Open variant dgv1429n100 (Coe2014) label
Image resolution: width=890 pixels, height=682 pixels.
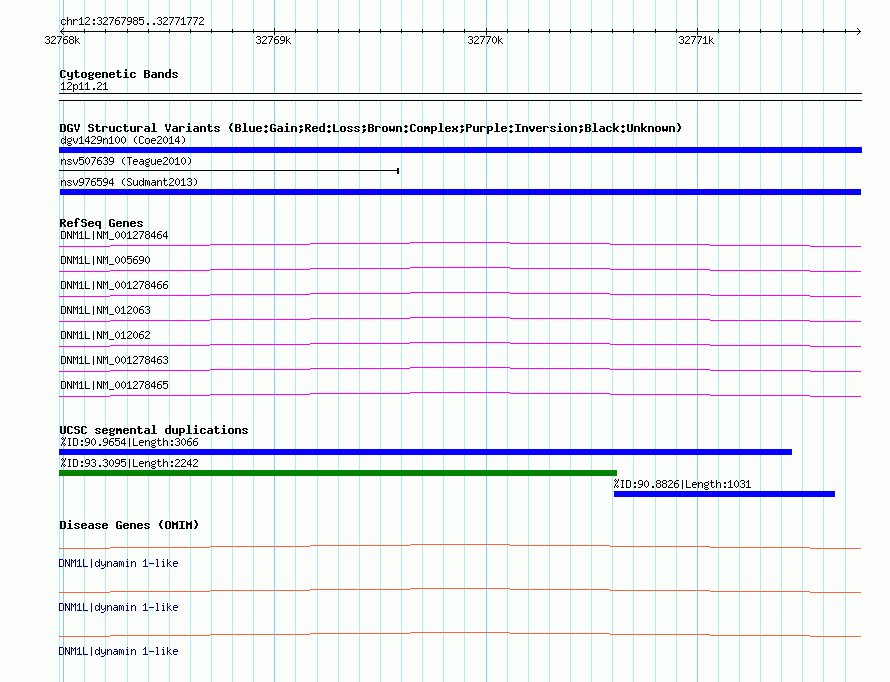[123, 140]
